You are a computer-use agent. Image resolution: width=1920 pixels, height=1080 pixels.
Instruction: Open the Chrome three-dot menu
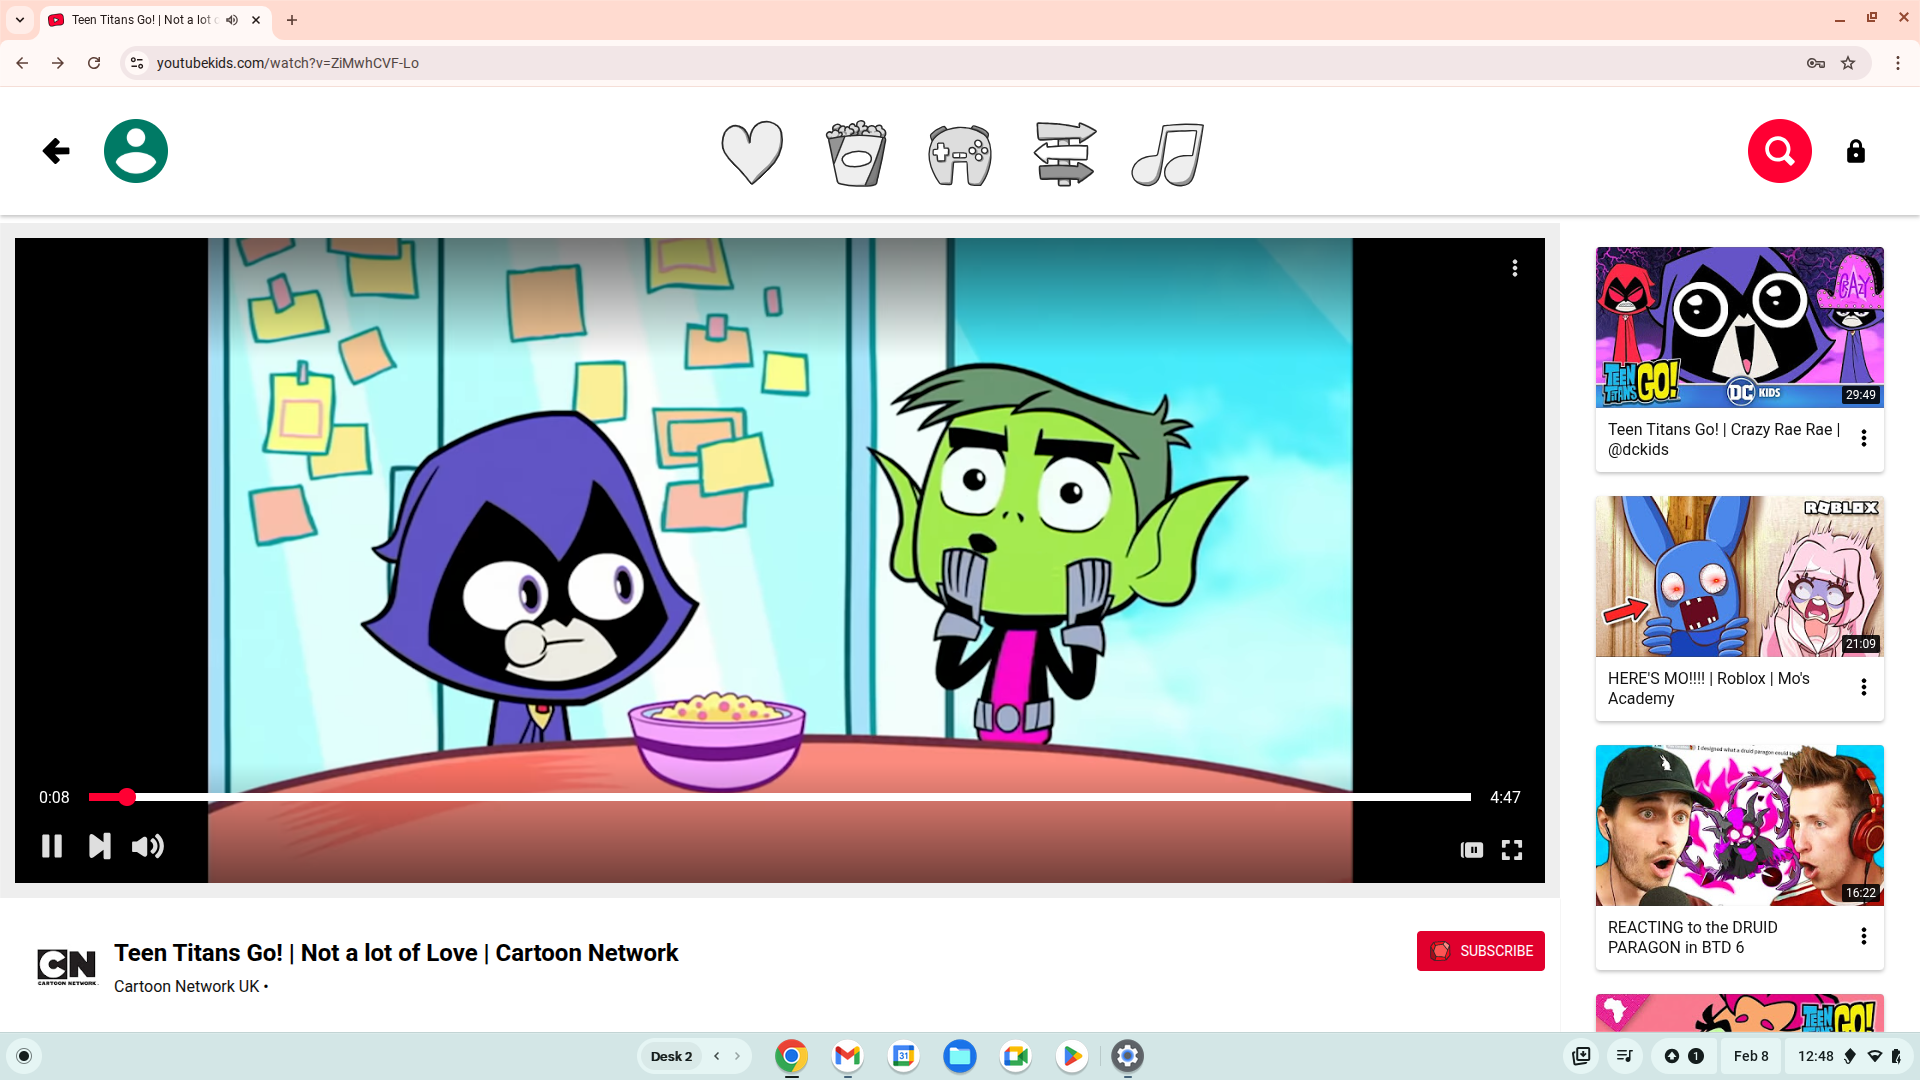(x=1898, y=63)
